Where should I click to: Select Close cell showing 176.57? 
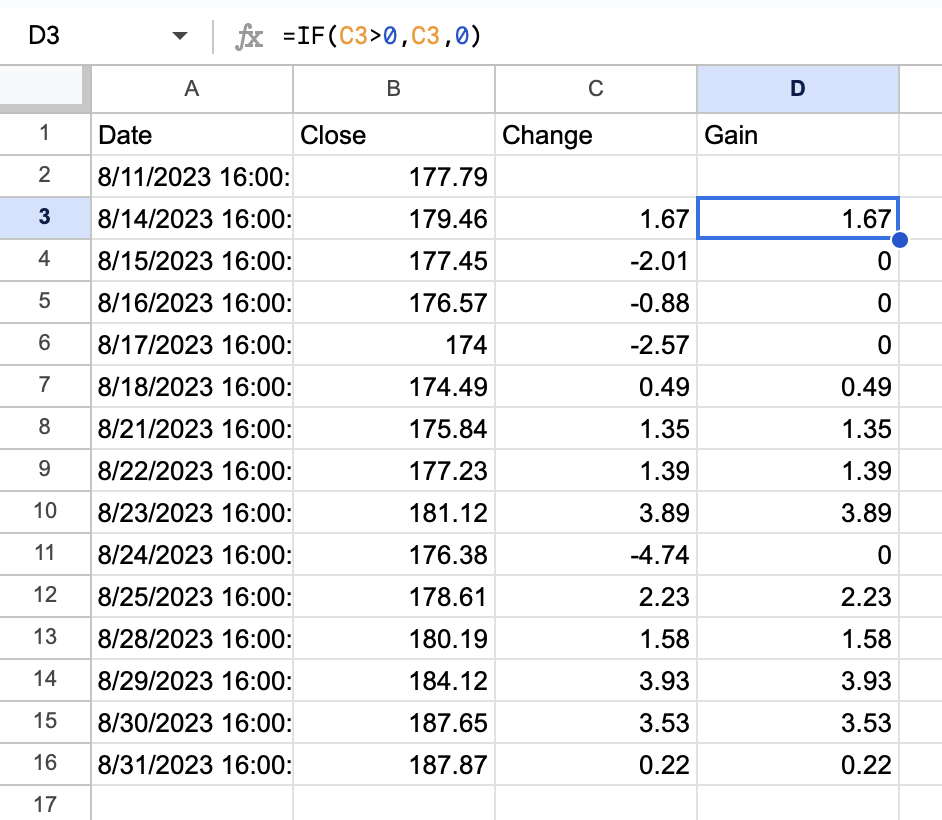(394, 303)
